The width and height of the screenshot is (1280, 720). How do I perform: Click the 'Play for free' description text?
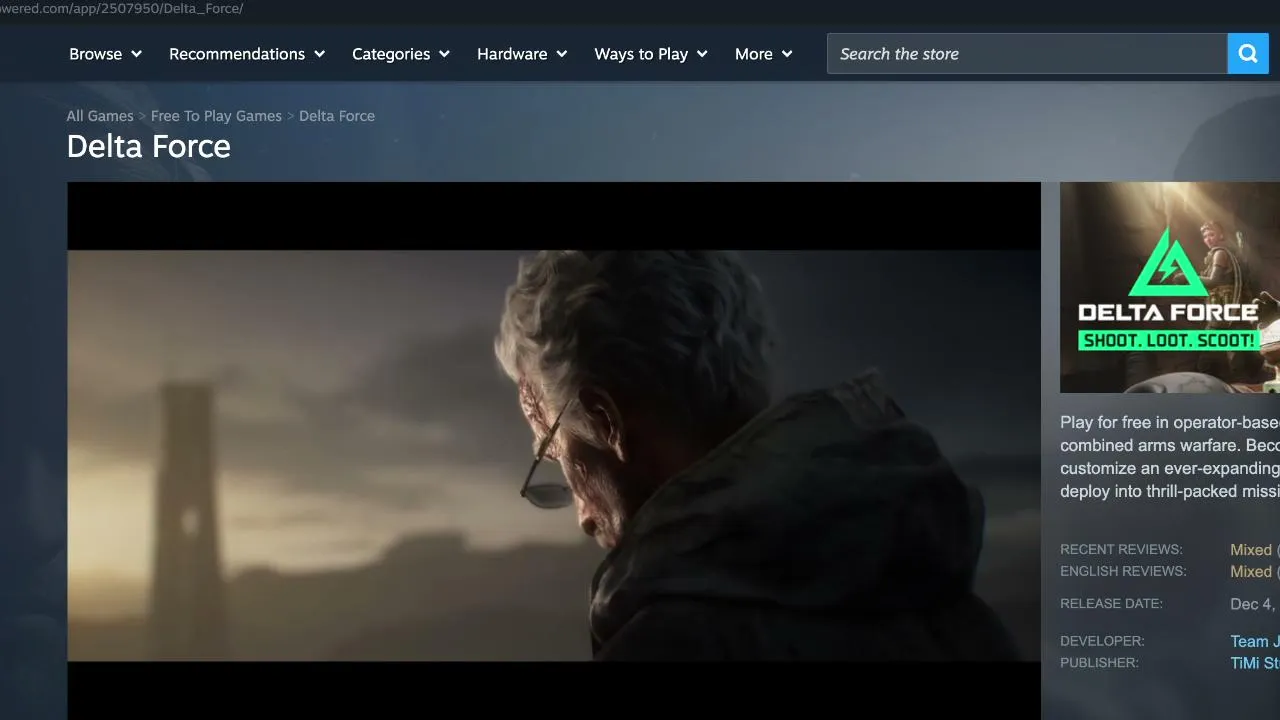[1170, 457]
